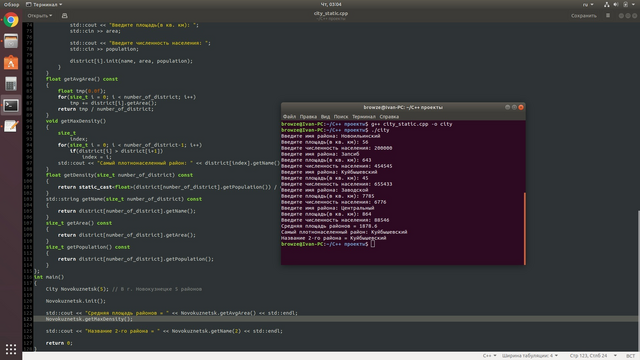The height and width of the screenshot is (360, 640).
Task: Open the Файл menu in terminal
Action: tap(289, 117)
